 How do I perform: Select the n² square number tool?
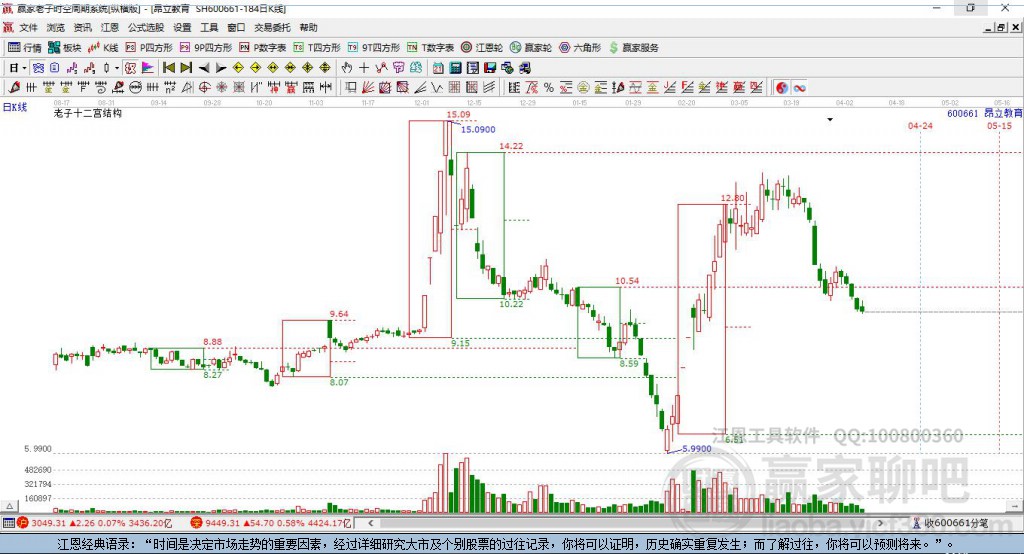(170, 87)
